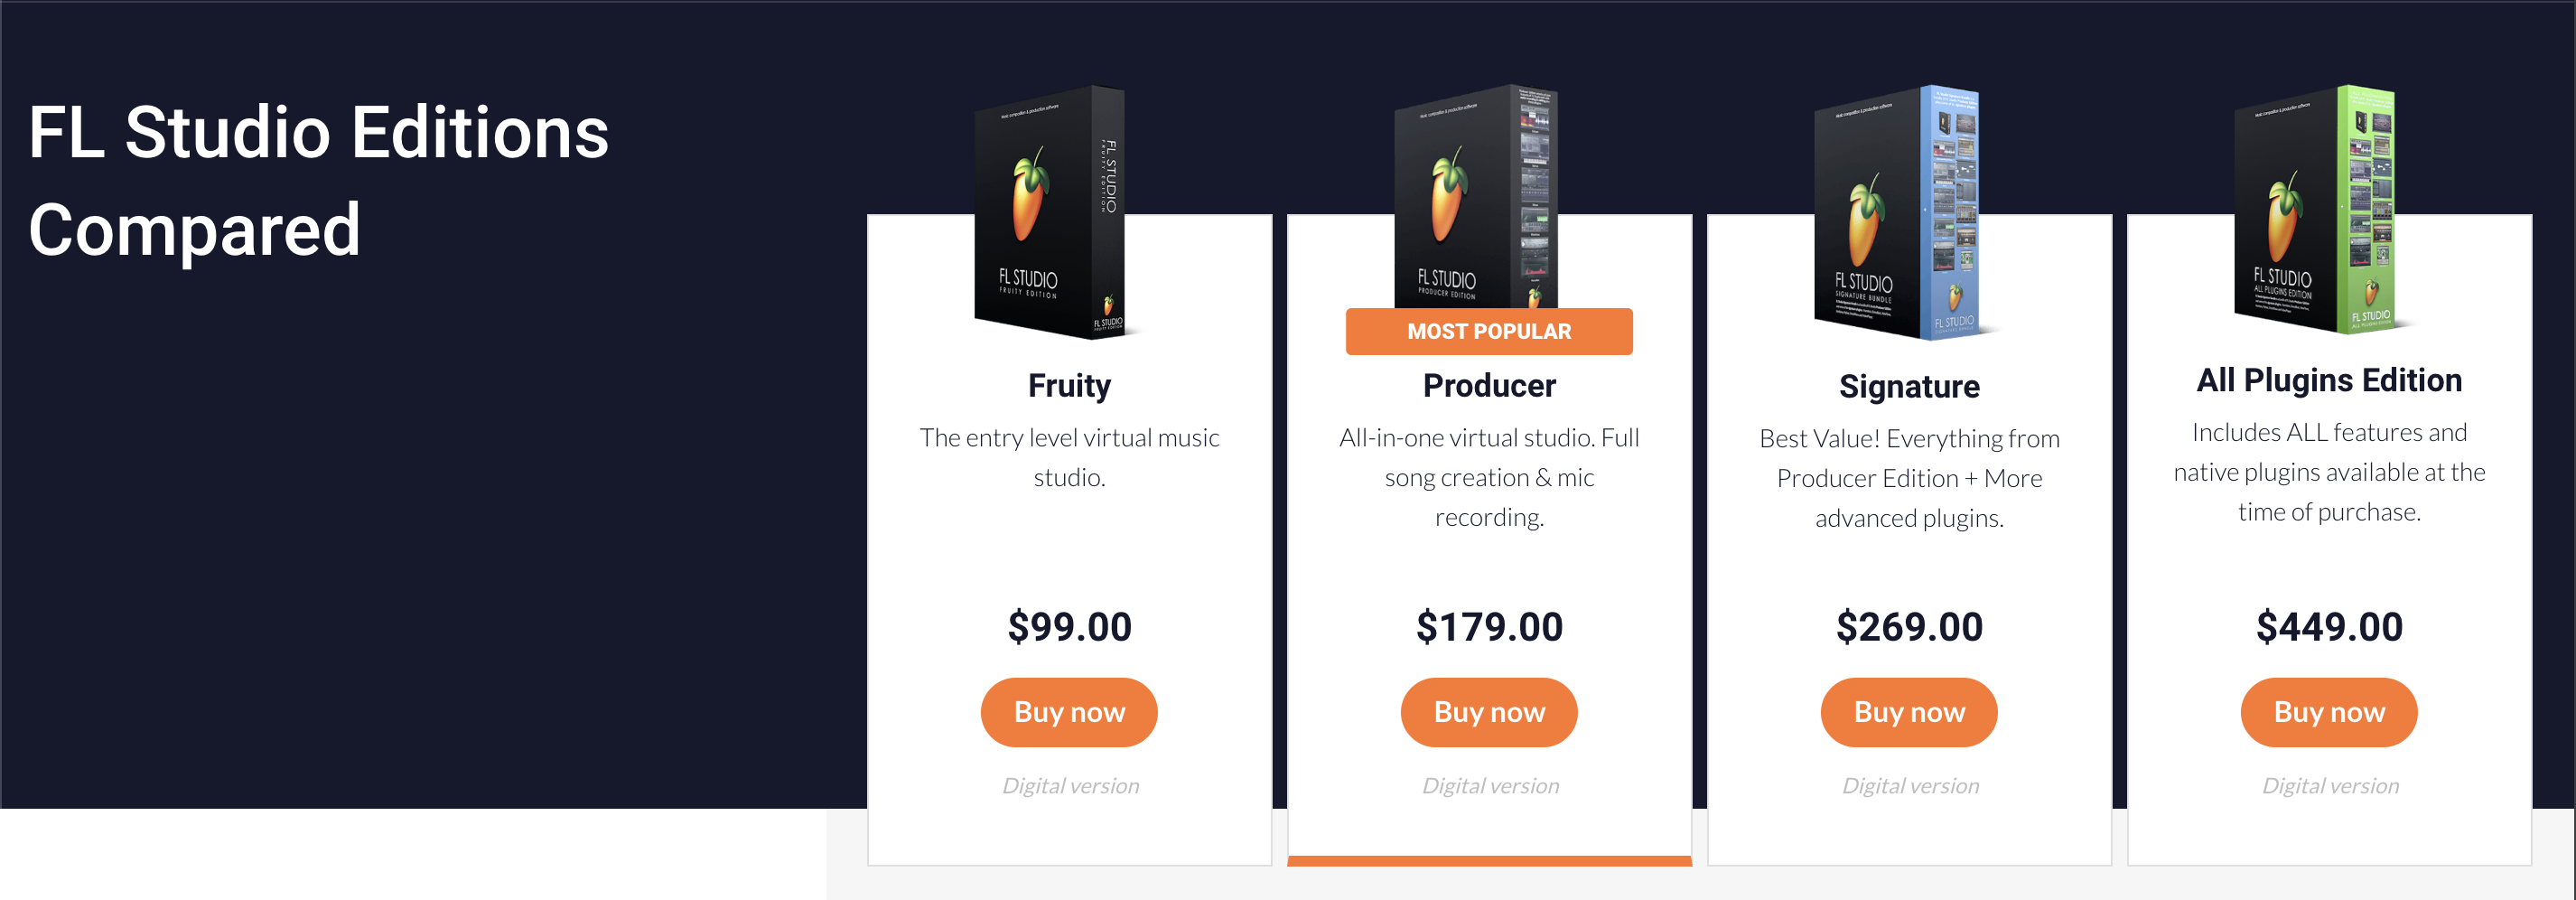Click the Producer Edition box image
The width and height of the screenshot is (2576, 900).
1476,195
